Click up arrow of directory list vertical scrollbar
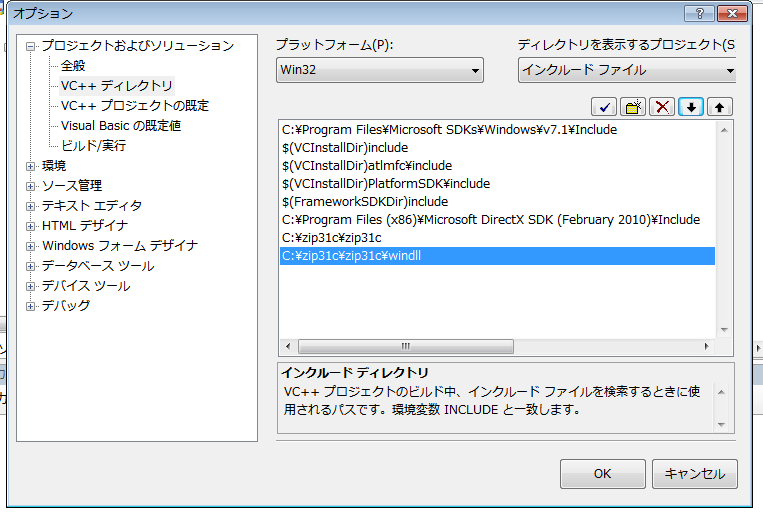This screenshot has width=763, height=521. coord(724,130)
